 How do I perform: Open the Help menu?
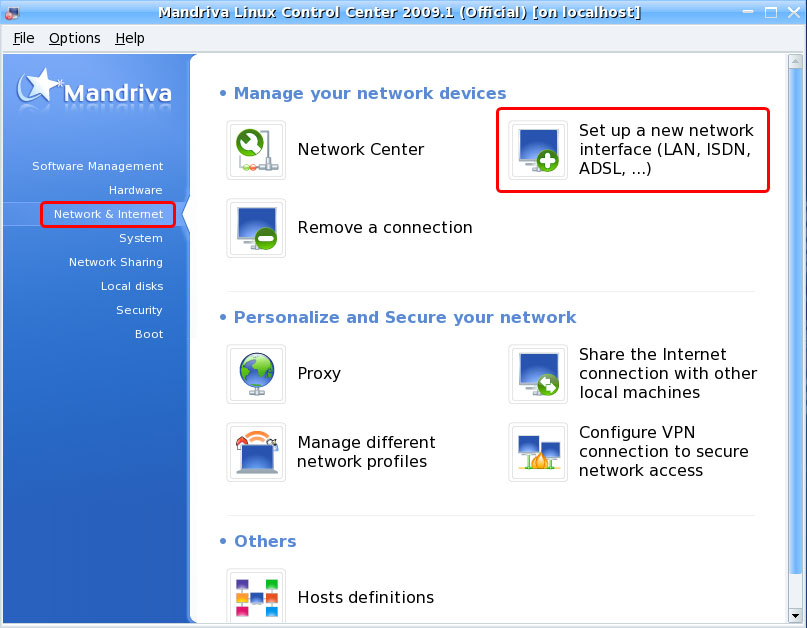click(130, 38)
